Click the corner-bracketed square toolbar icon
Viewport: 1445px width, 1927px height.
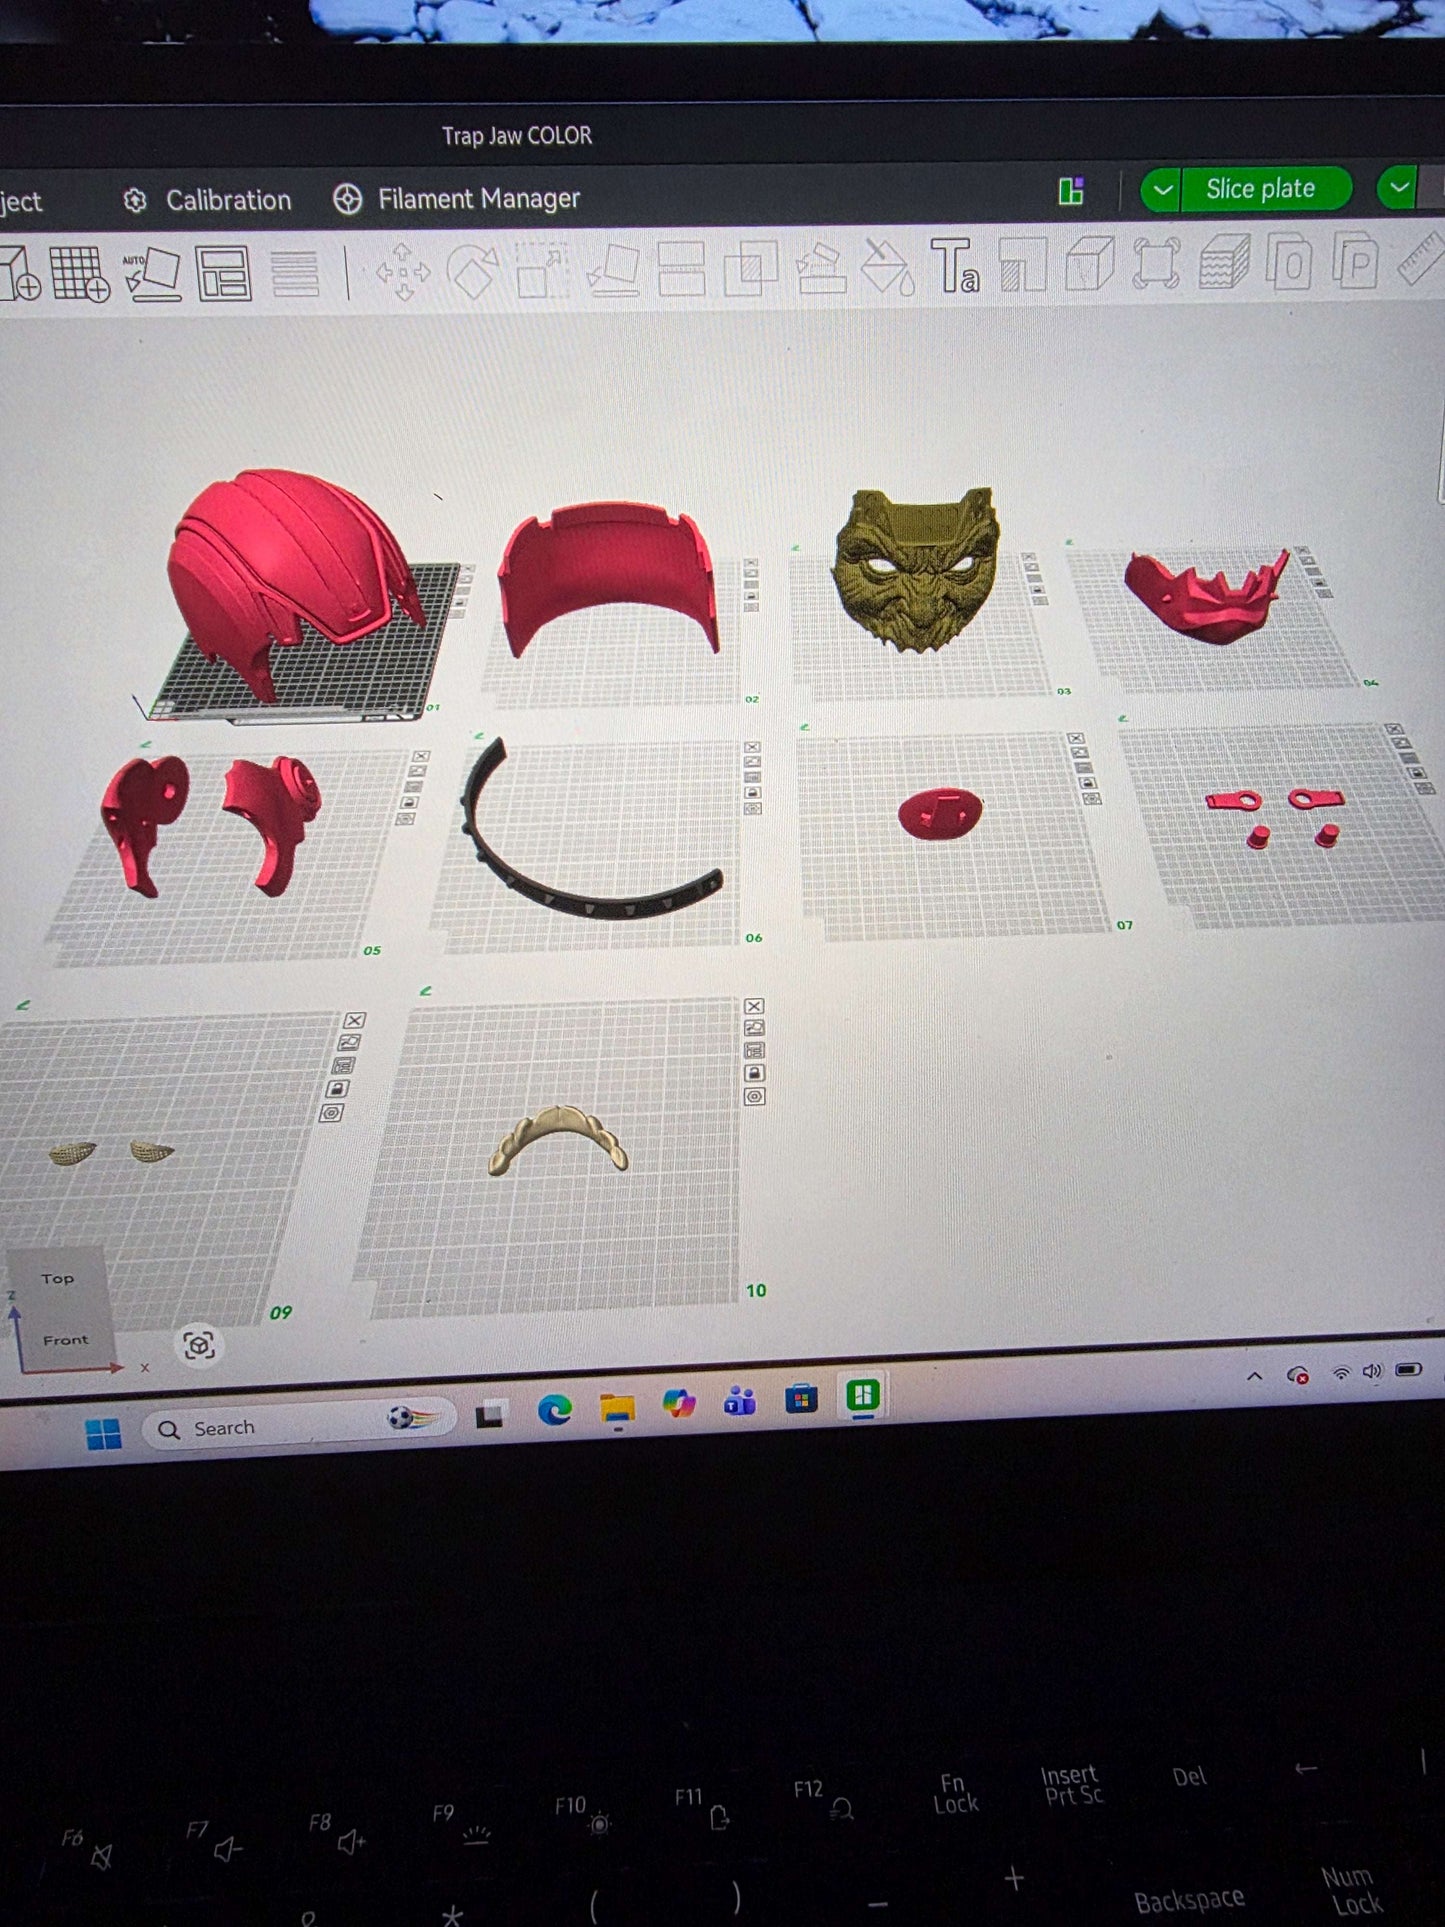pos(1156,264)
